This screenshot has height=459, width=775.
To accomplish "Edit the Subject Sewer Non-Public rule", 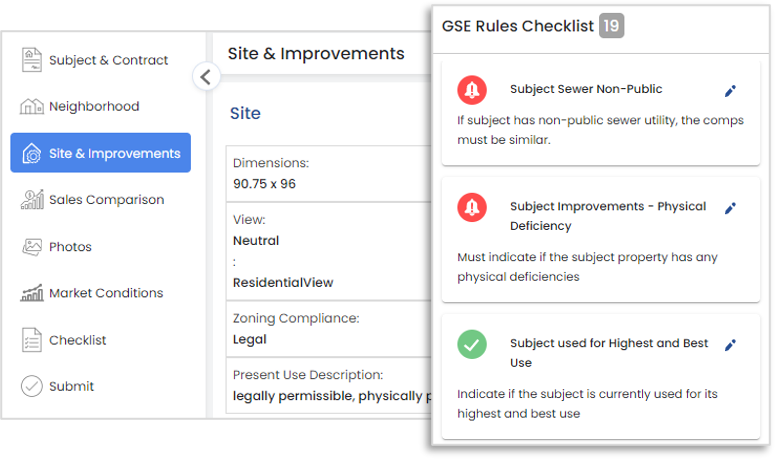I will [x=731, y=90].
